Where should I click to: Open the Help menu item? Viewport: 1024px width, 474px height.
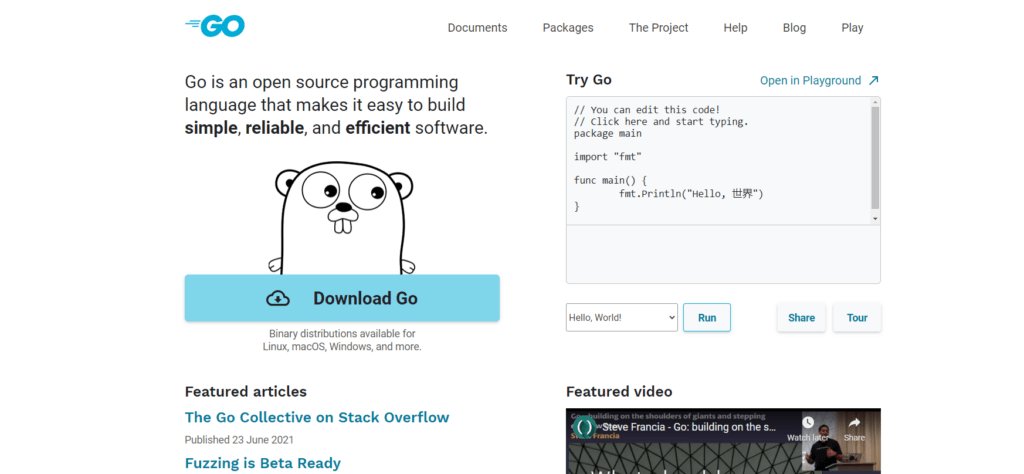pos(735,27)
